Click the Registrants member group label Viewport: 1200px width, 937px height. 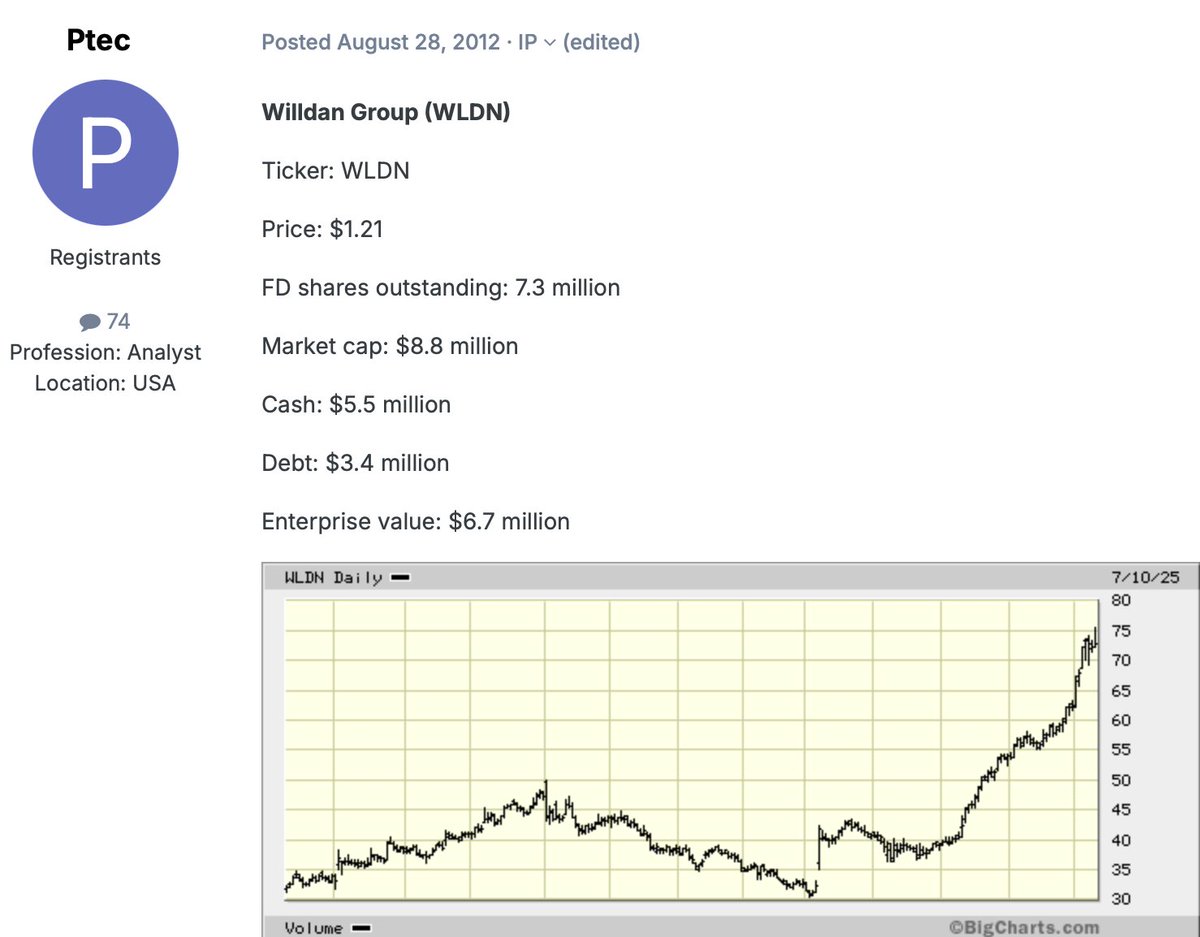[105, 258]
